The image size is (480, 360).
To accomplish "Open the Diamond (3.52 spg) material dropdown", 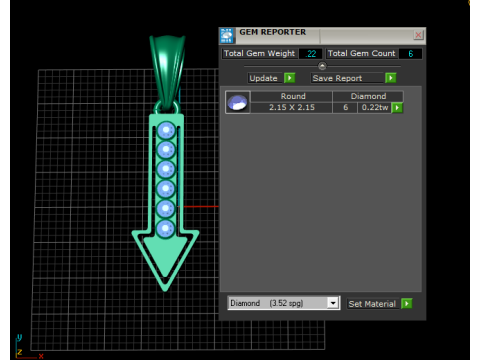I will (x=332, y=303).
